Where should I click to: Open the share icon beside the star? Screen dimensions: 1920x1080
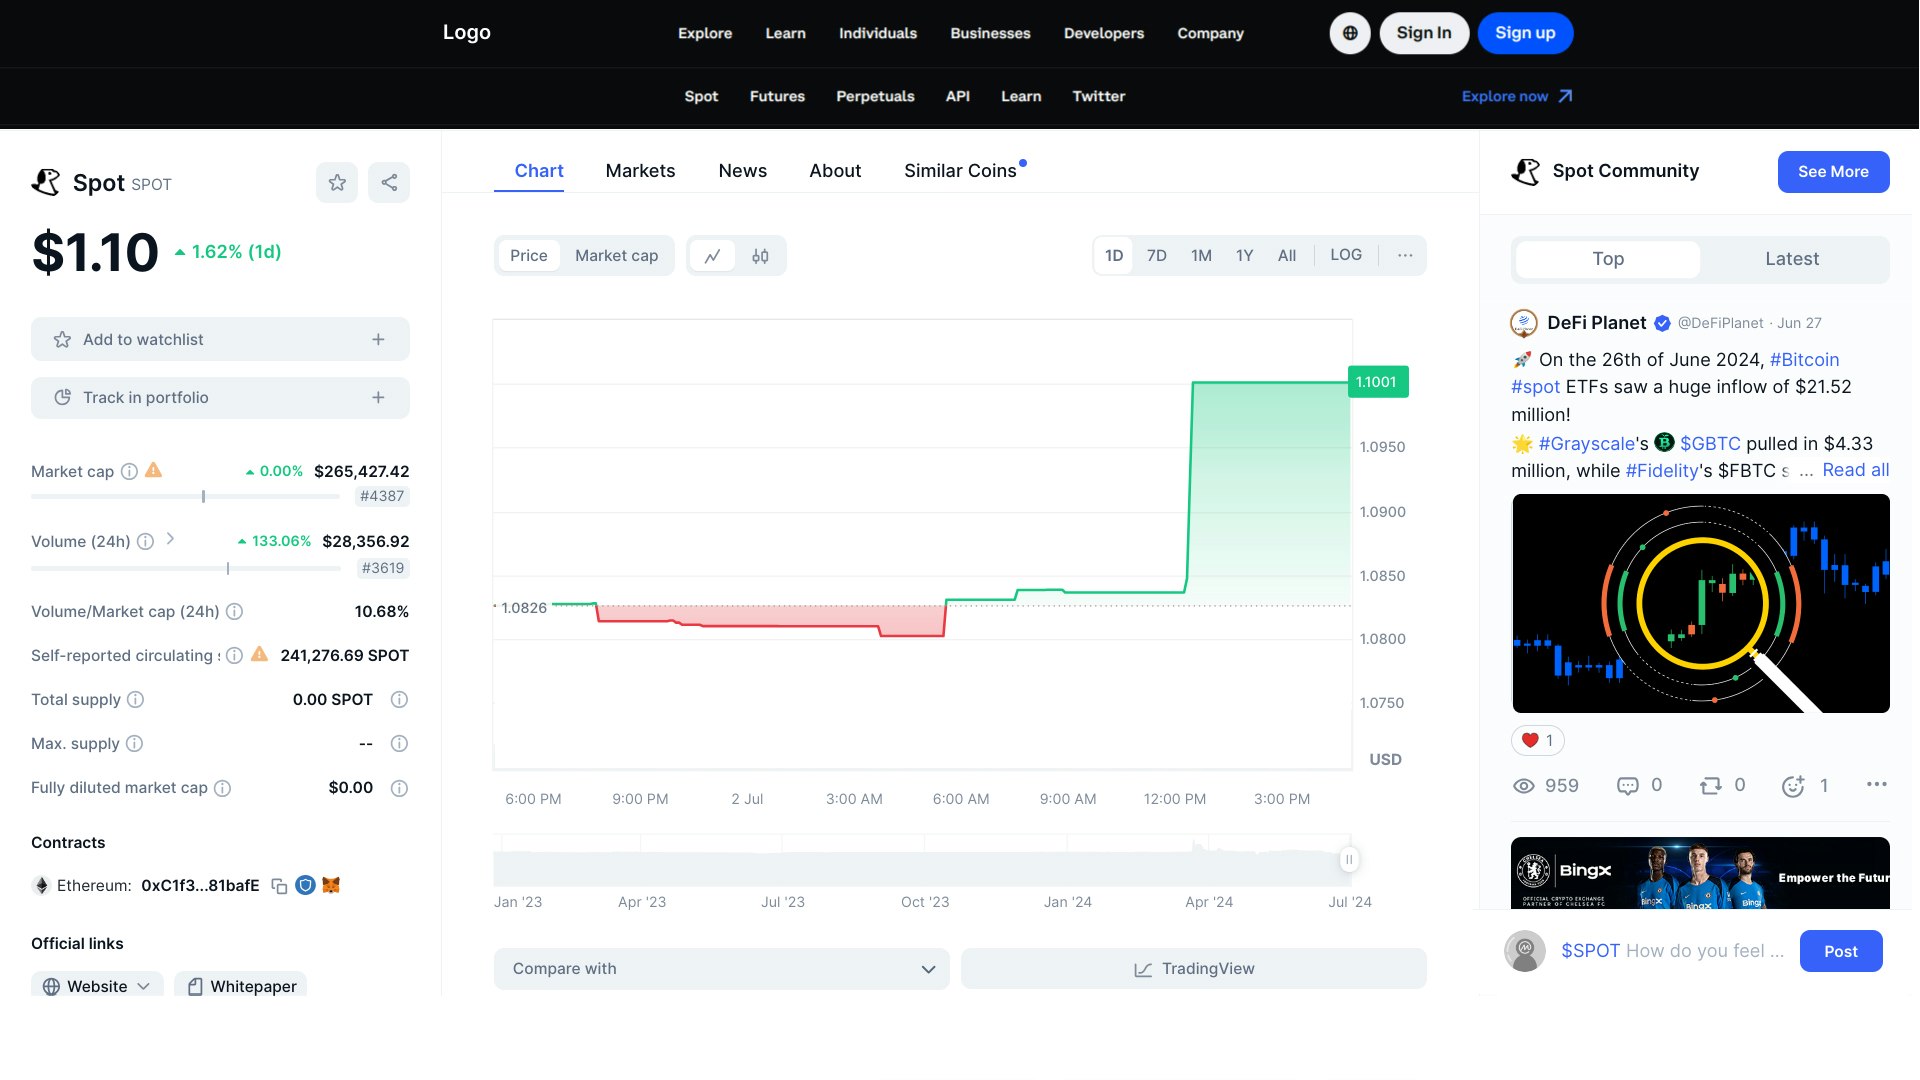tap(389, 182)
